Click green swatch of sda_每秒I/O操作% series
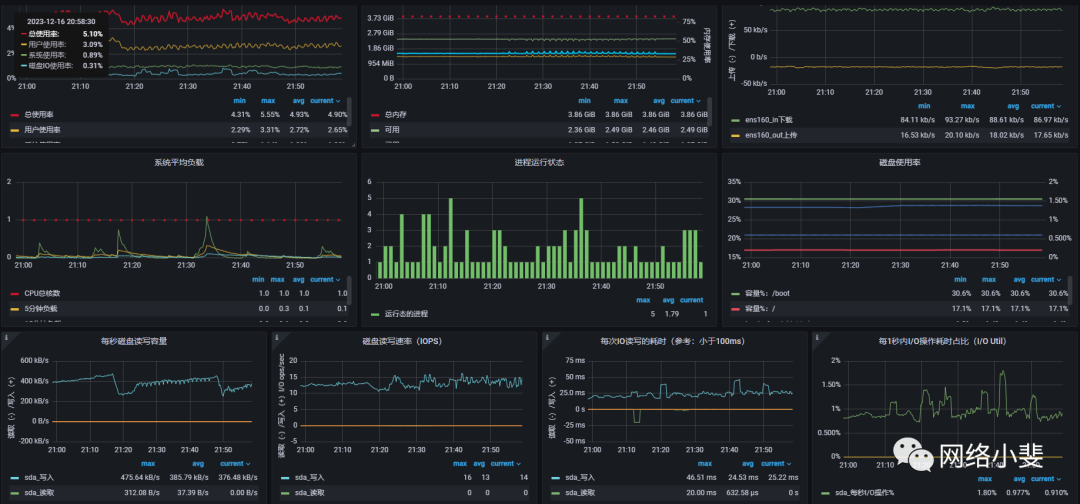Screen dimensions: 1080x504 pos(826,492)
